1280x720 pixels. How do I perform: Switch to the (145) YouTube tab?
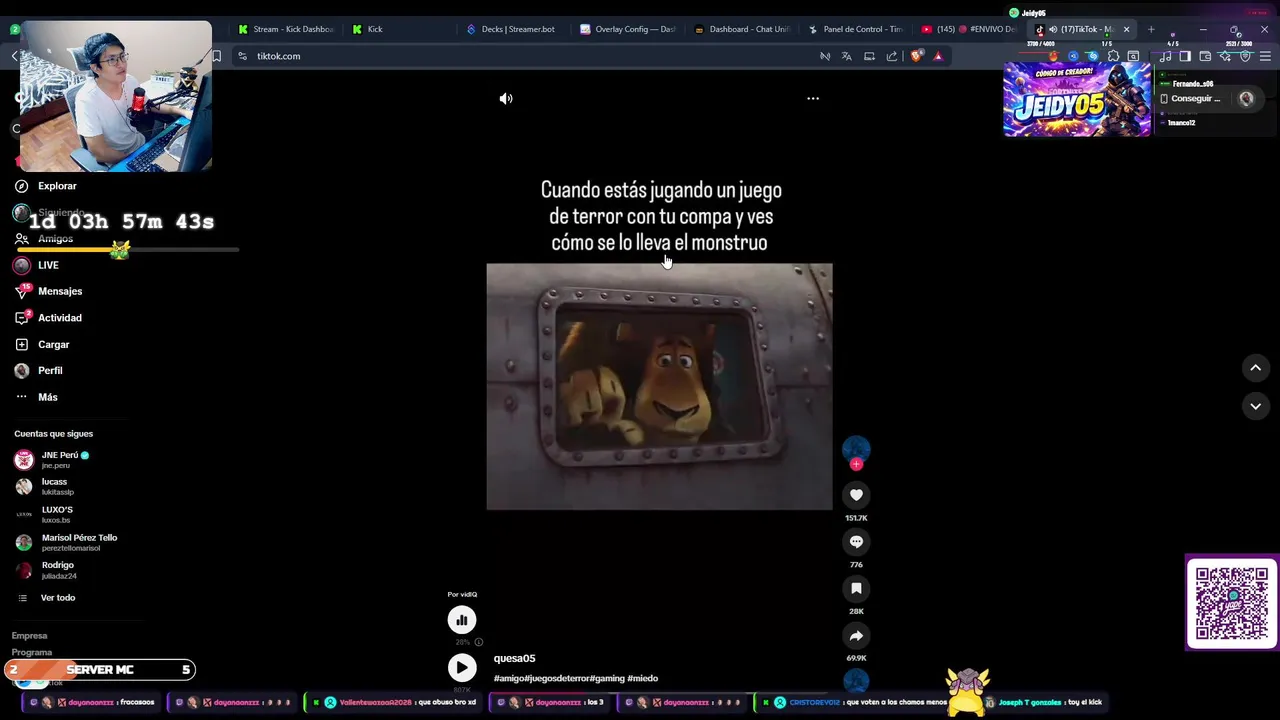click(969, 29)
